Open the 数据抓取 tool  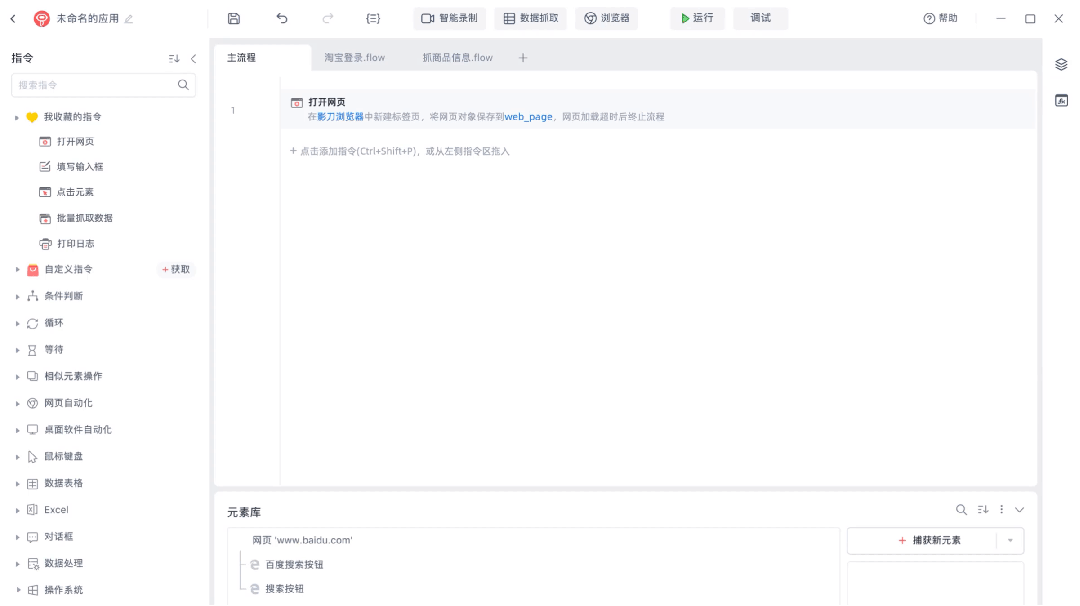click(530, 19)
